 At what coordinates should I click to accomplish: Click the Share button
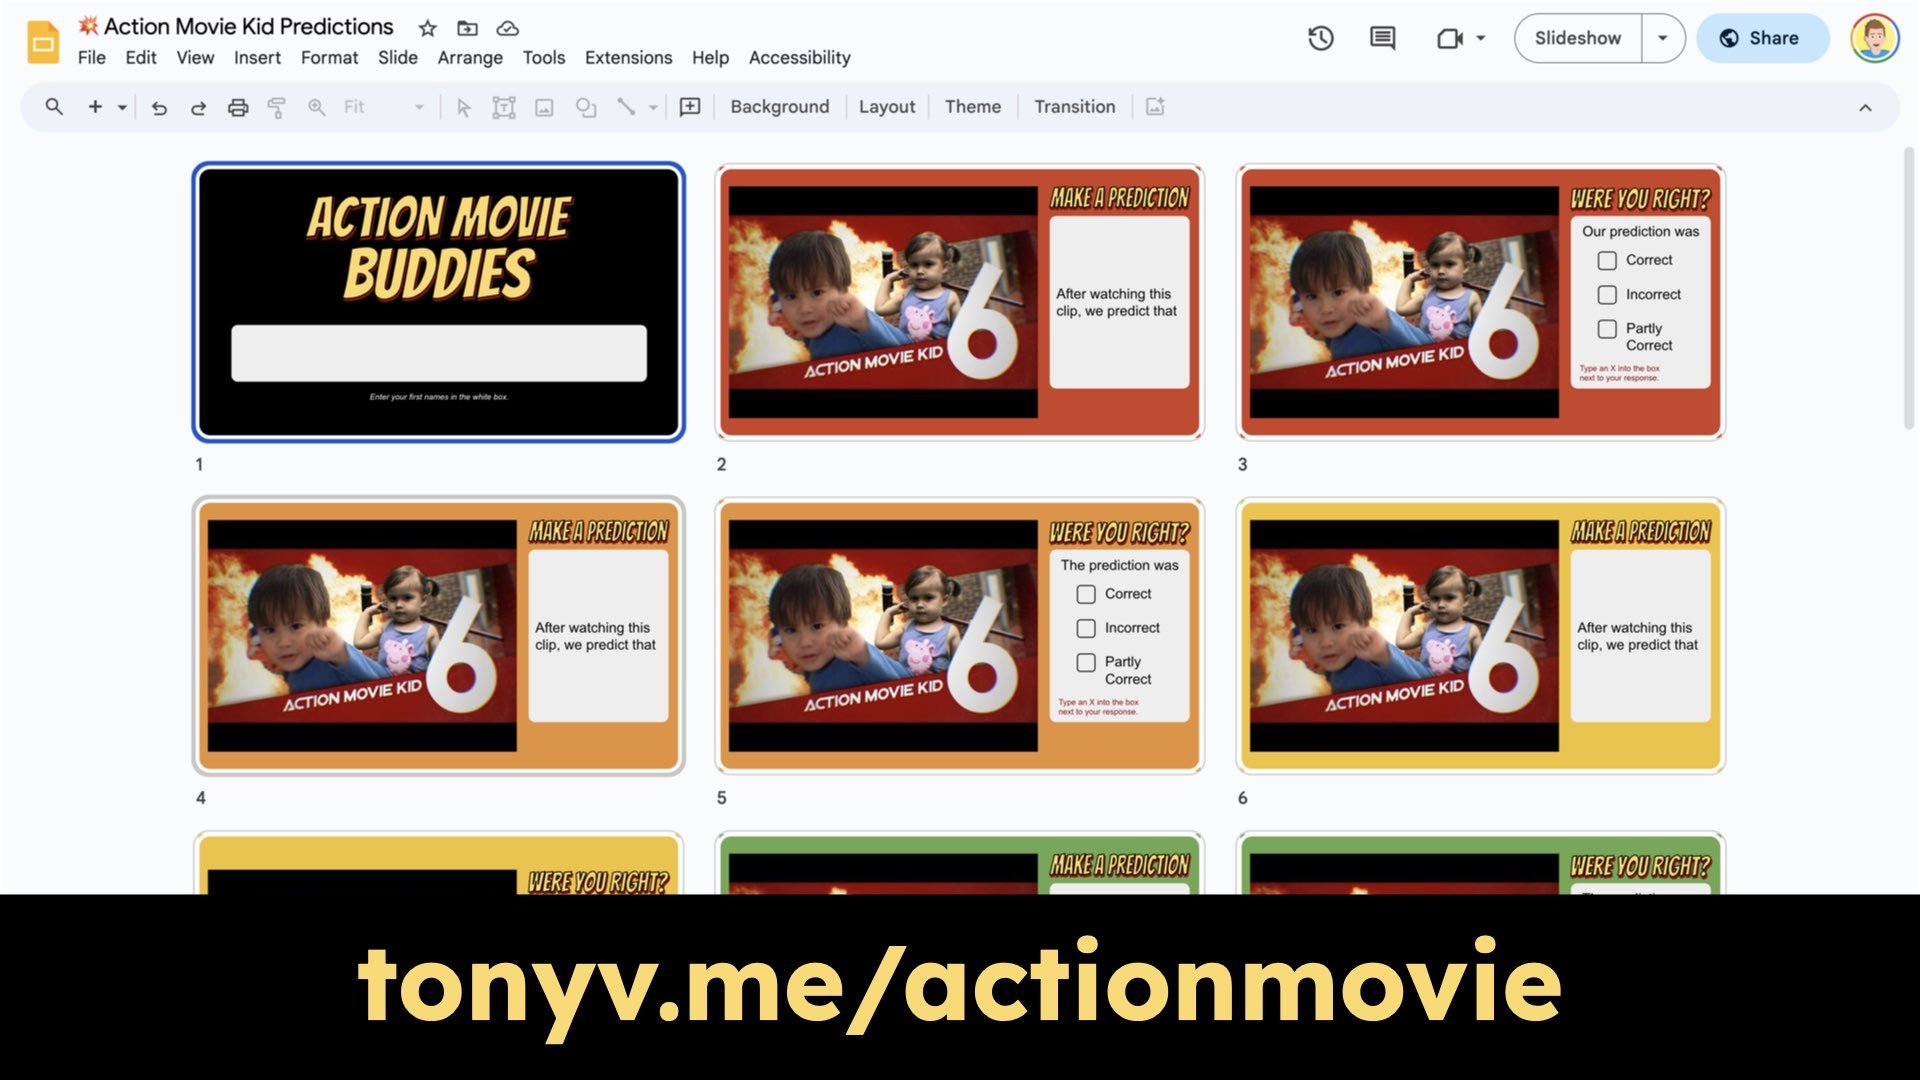tap(1763, 38)
